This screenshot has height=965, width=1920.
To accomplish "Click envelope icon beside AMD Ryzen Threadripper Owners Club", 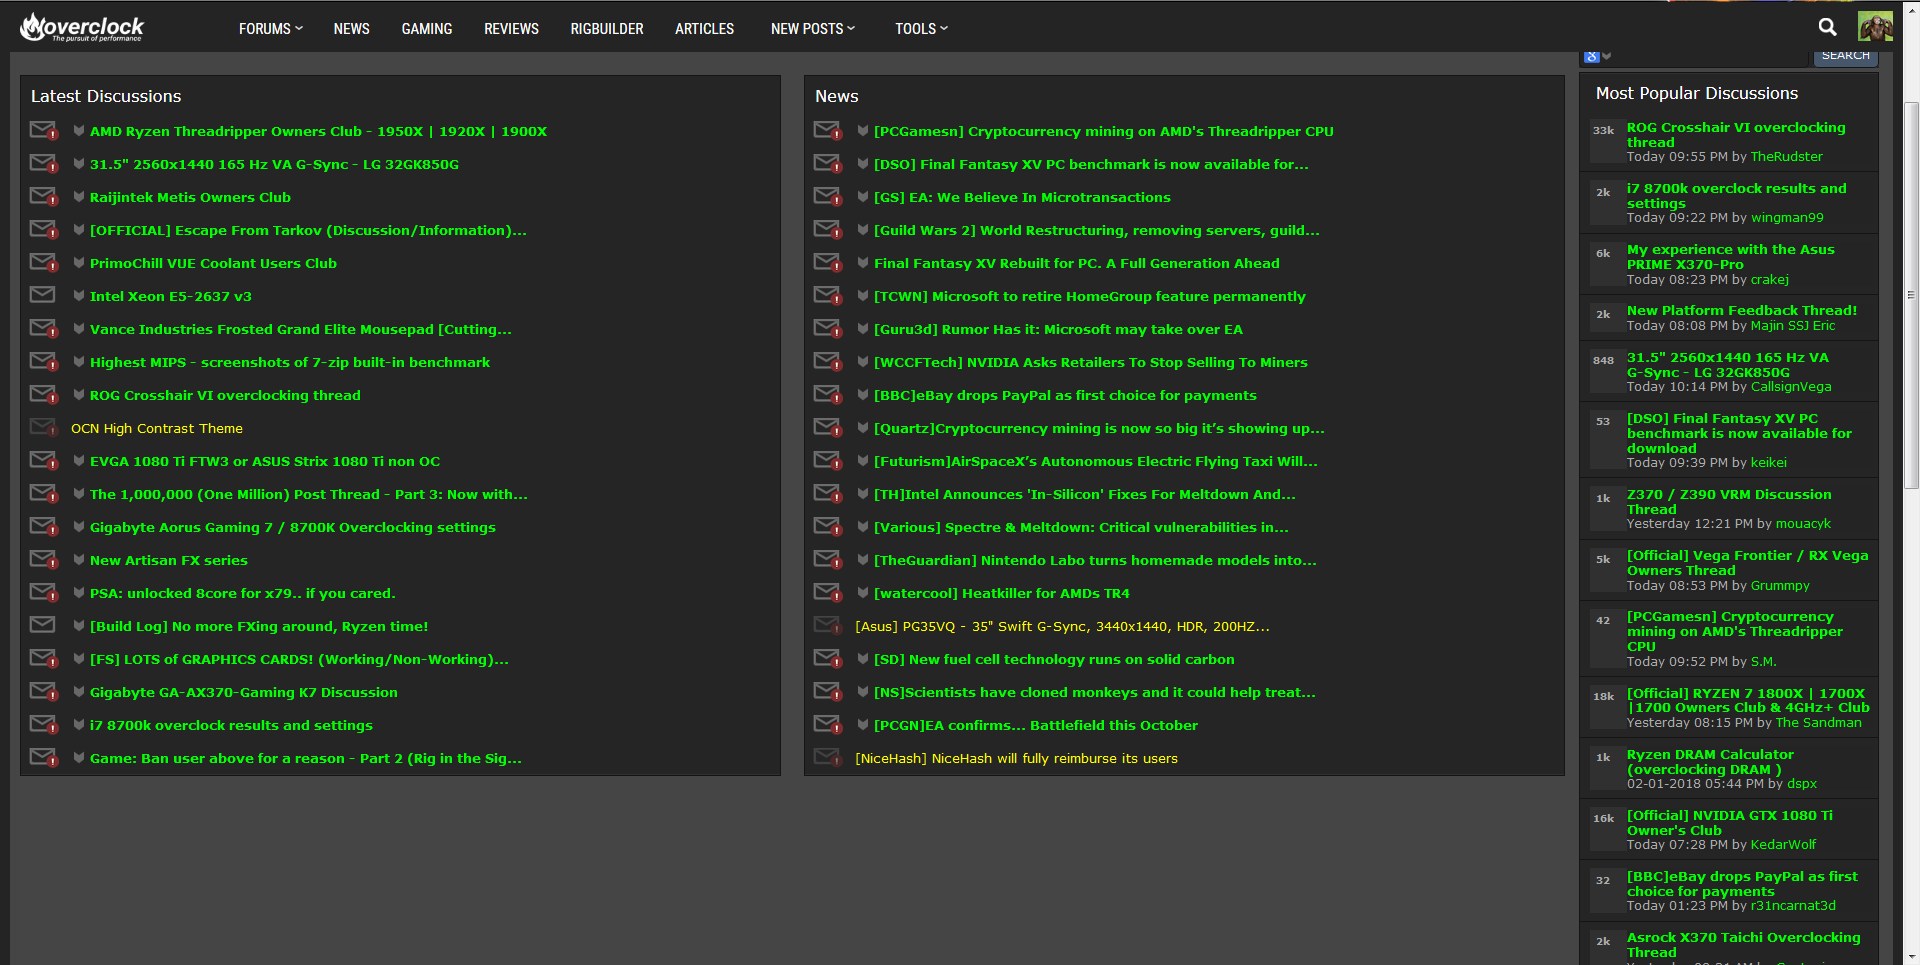I will (x=43, y=130).
